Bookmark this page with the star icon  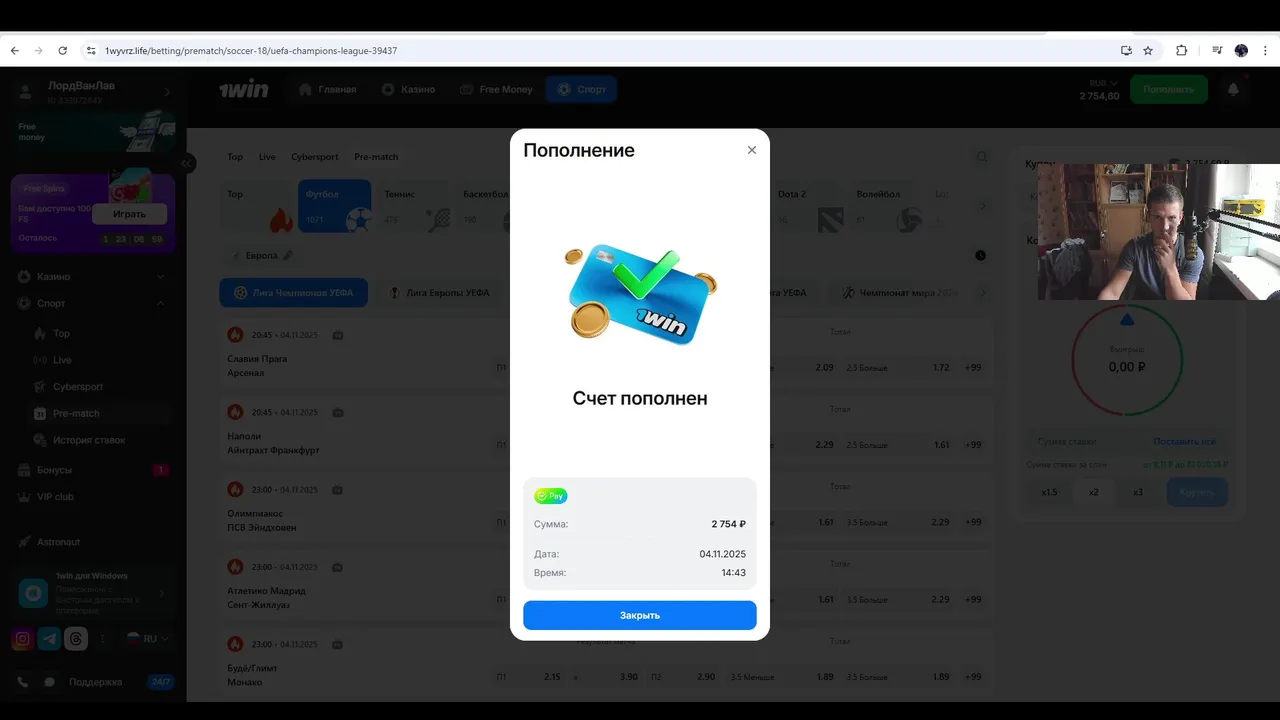tap(1148, 50)
